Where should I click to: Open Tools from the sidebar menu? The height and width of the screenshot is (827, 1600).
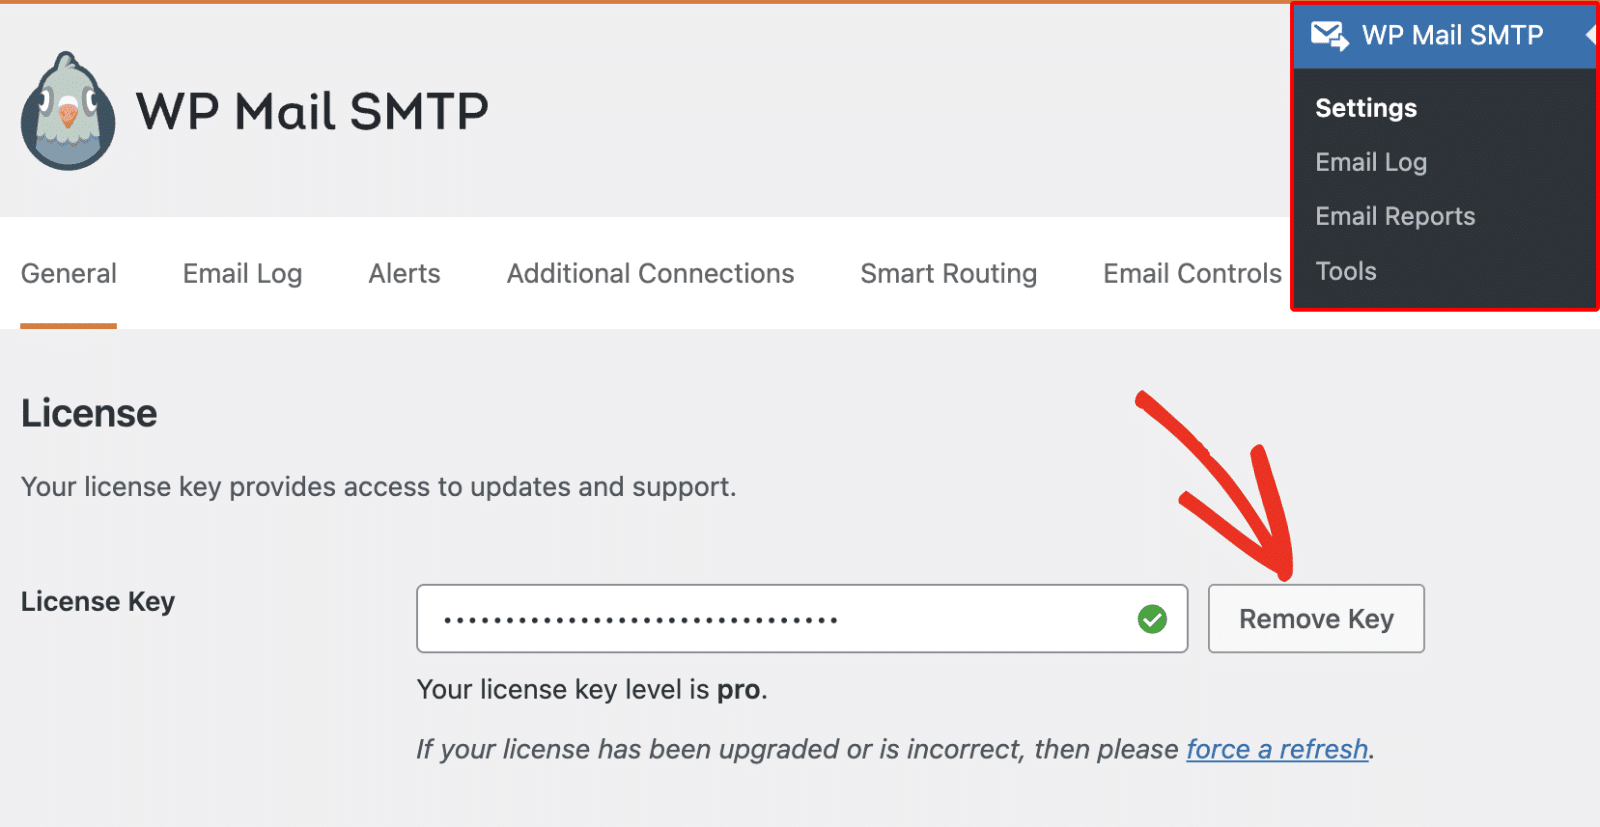point(1346,271)
